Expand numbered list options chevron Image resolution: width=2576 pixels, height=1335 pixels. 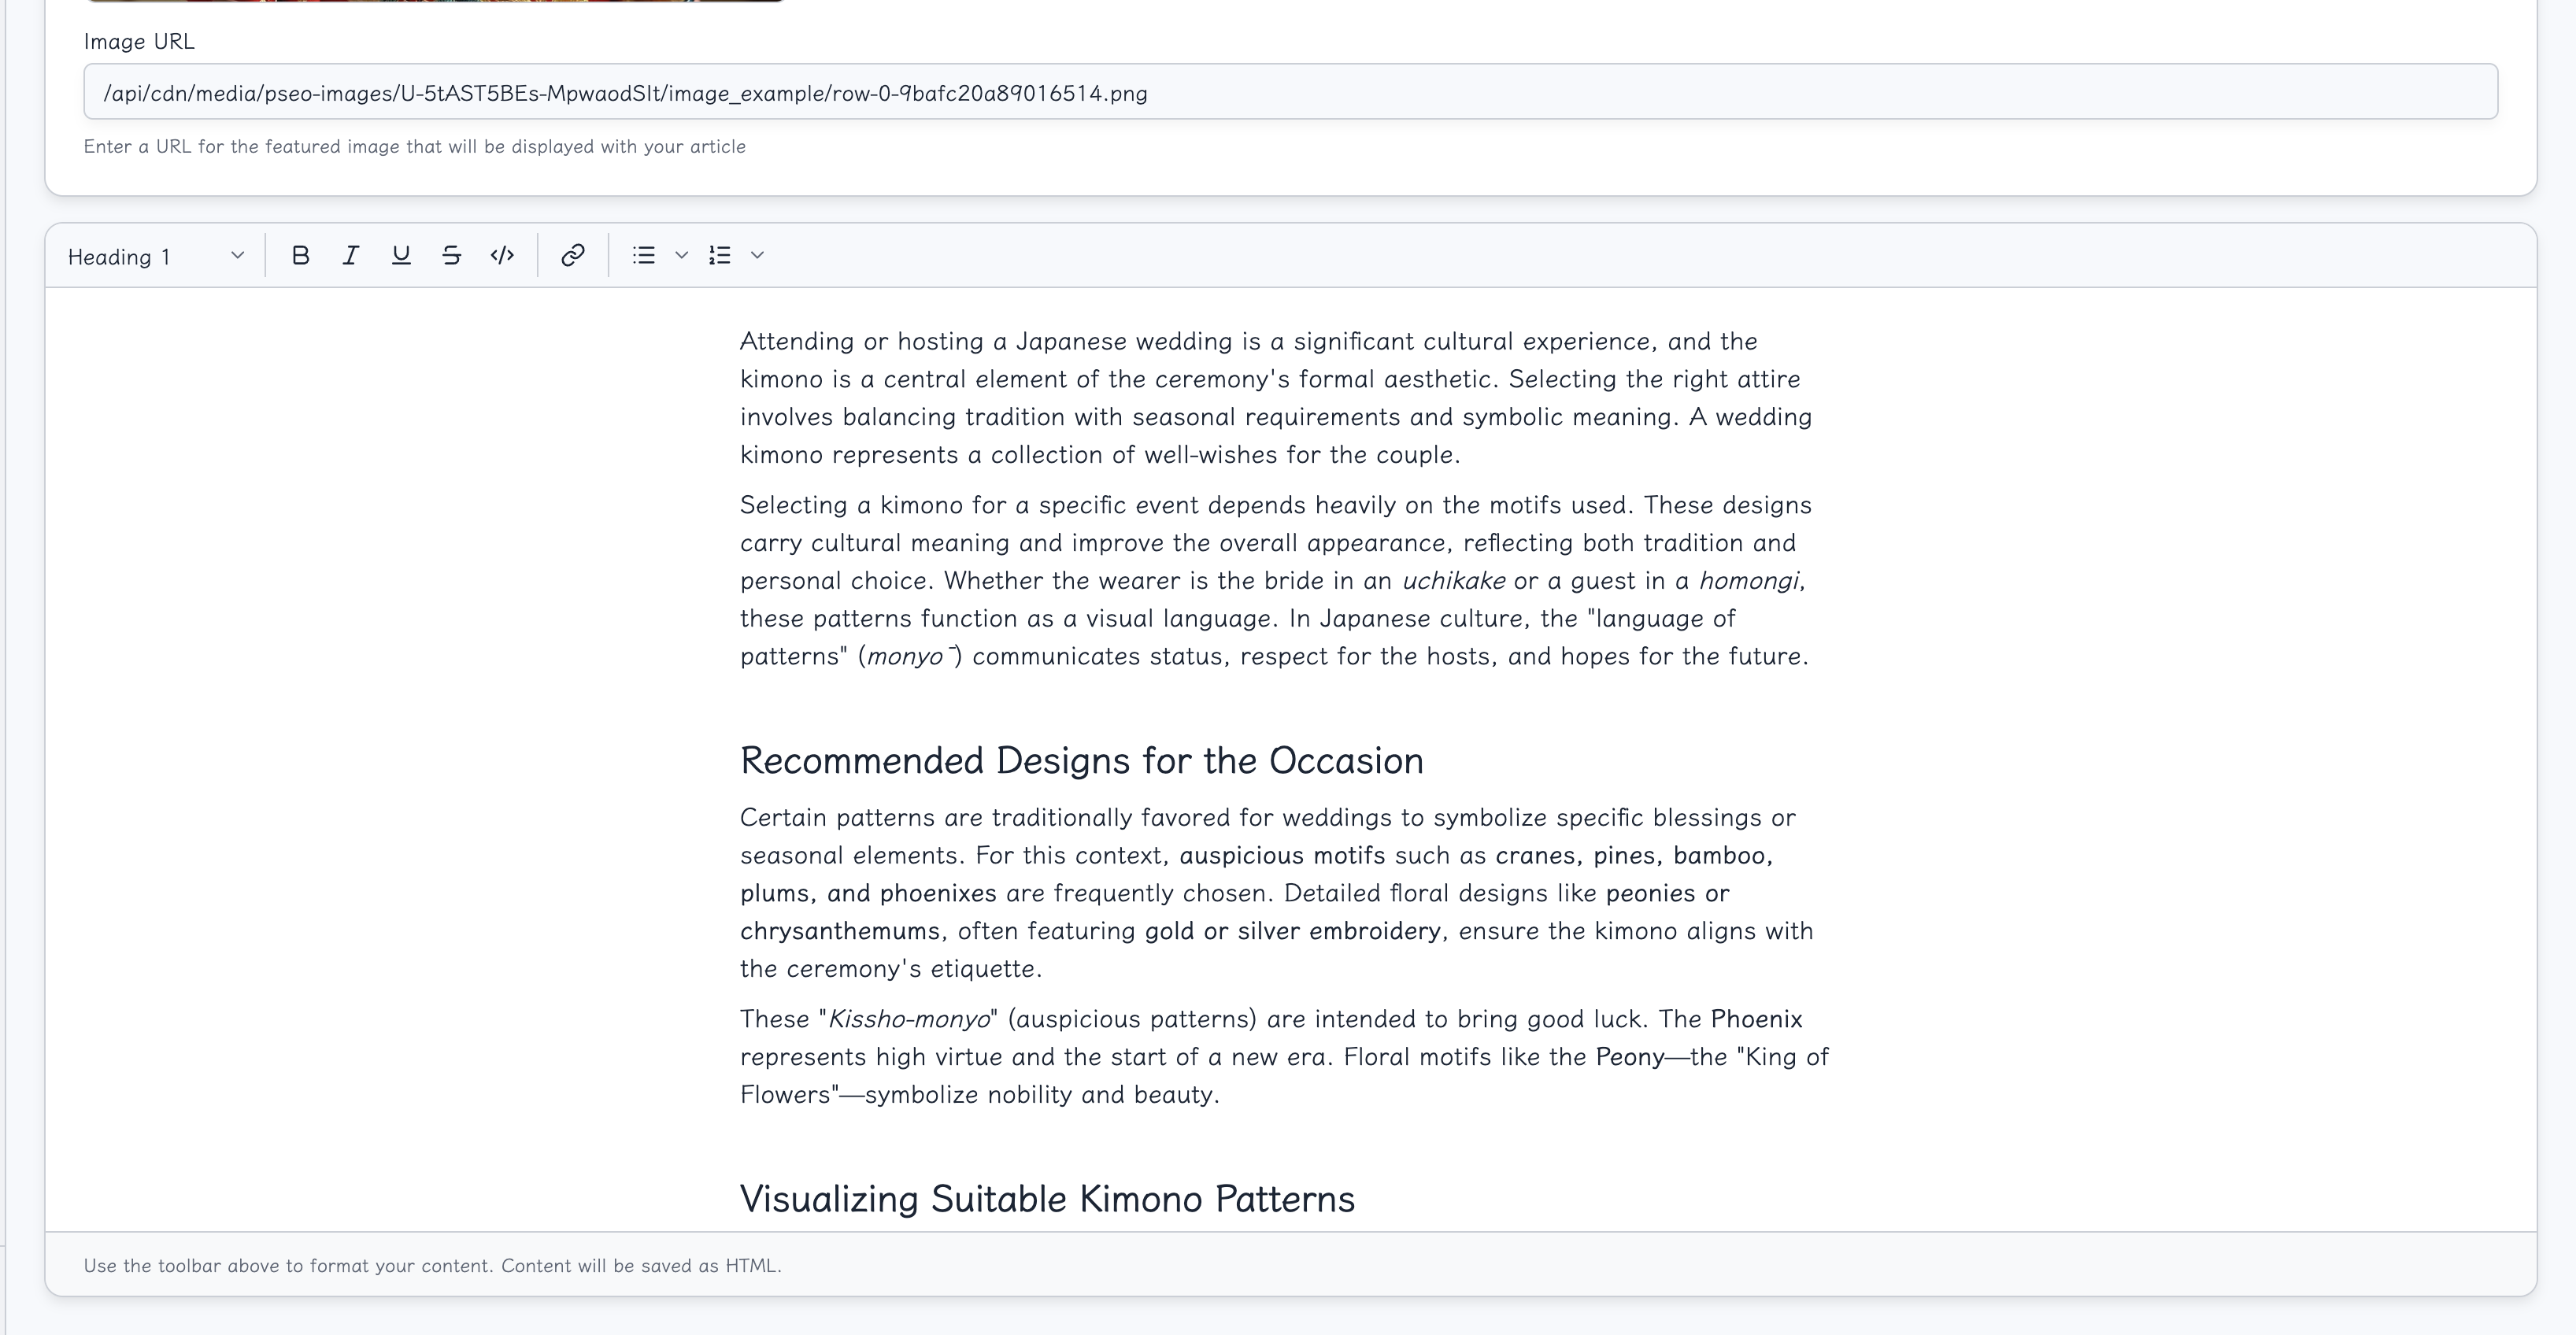click(x=757, y=256)
